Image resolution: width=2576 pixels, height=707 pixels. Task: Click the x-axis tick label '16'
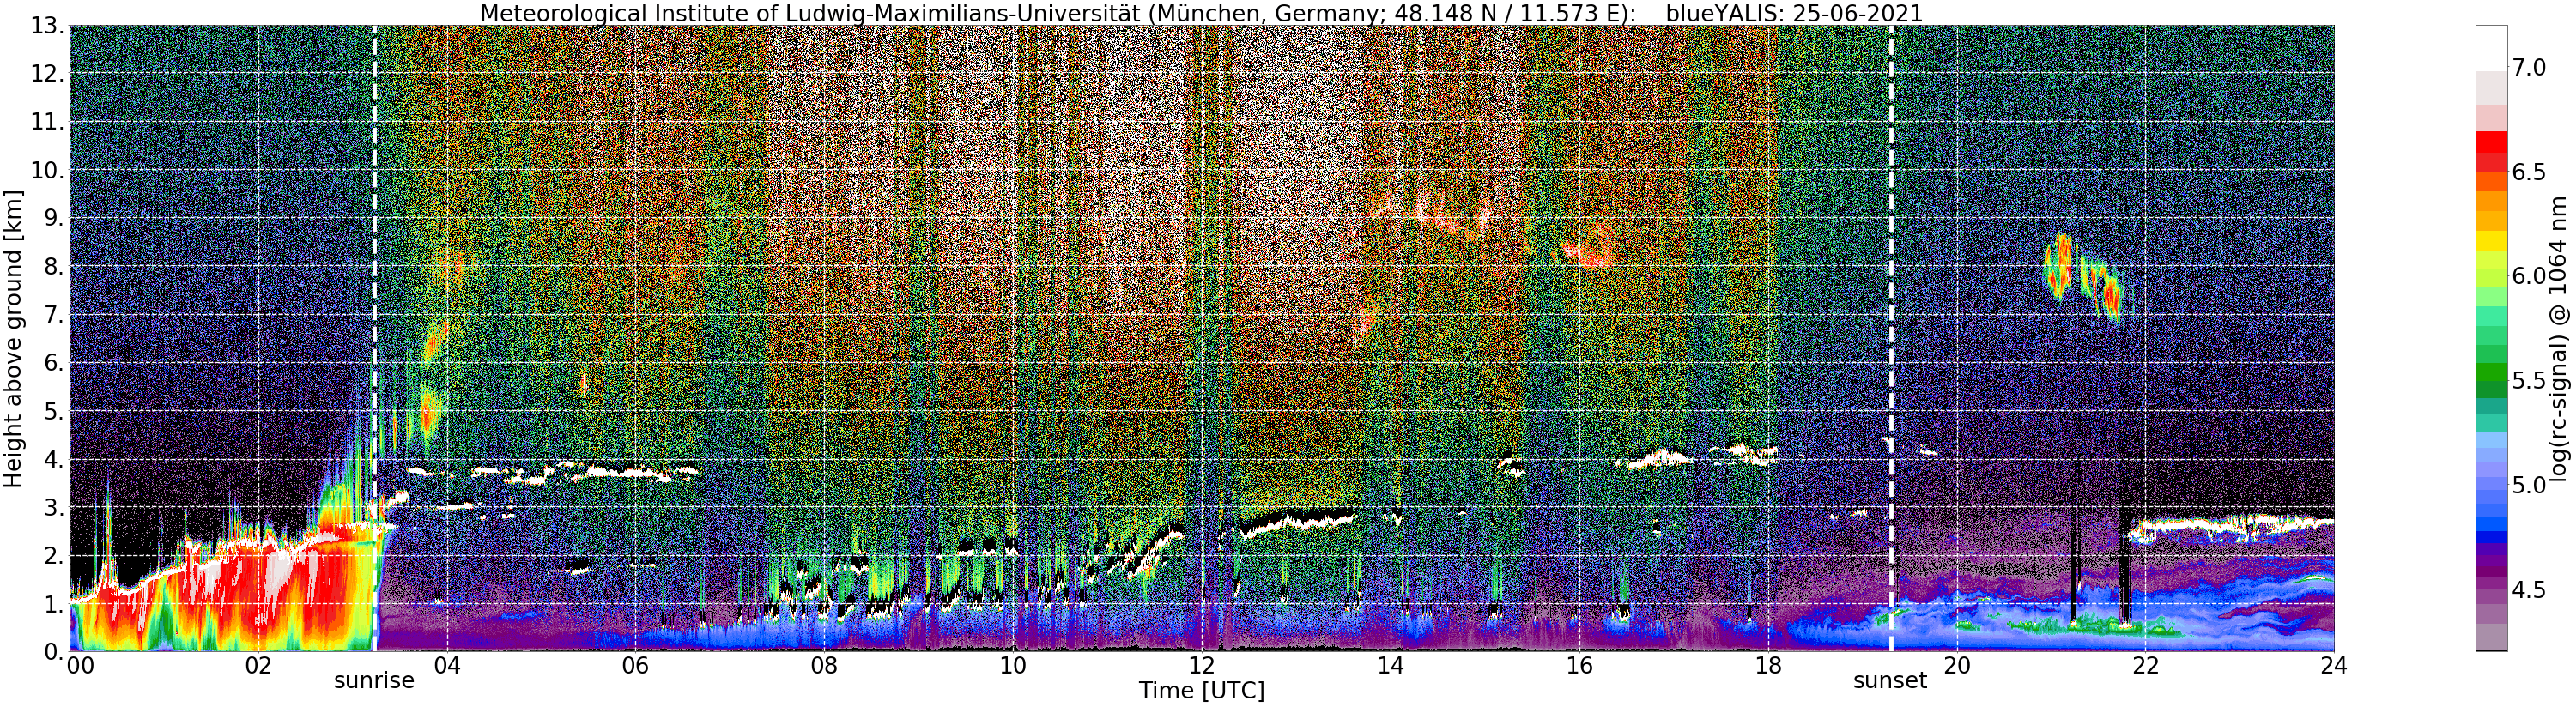[1579, 665]
